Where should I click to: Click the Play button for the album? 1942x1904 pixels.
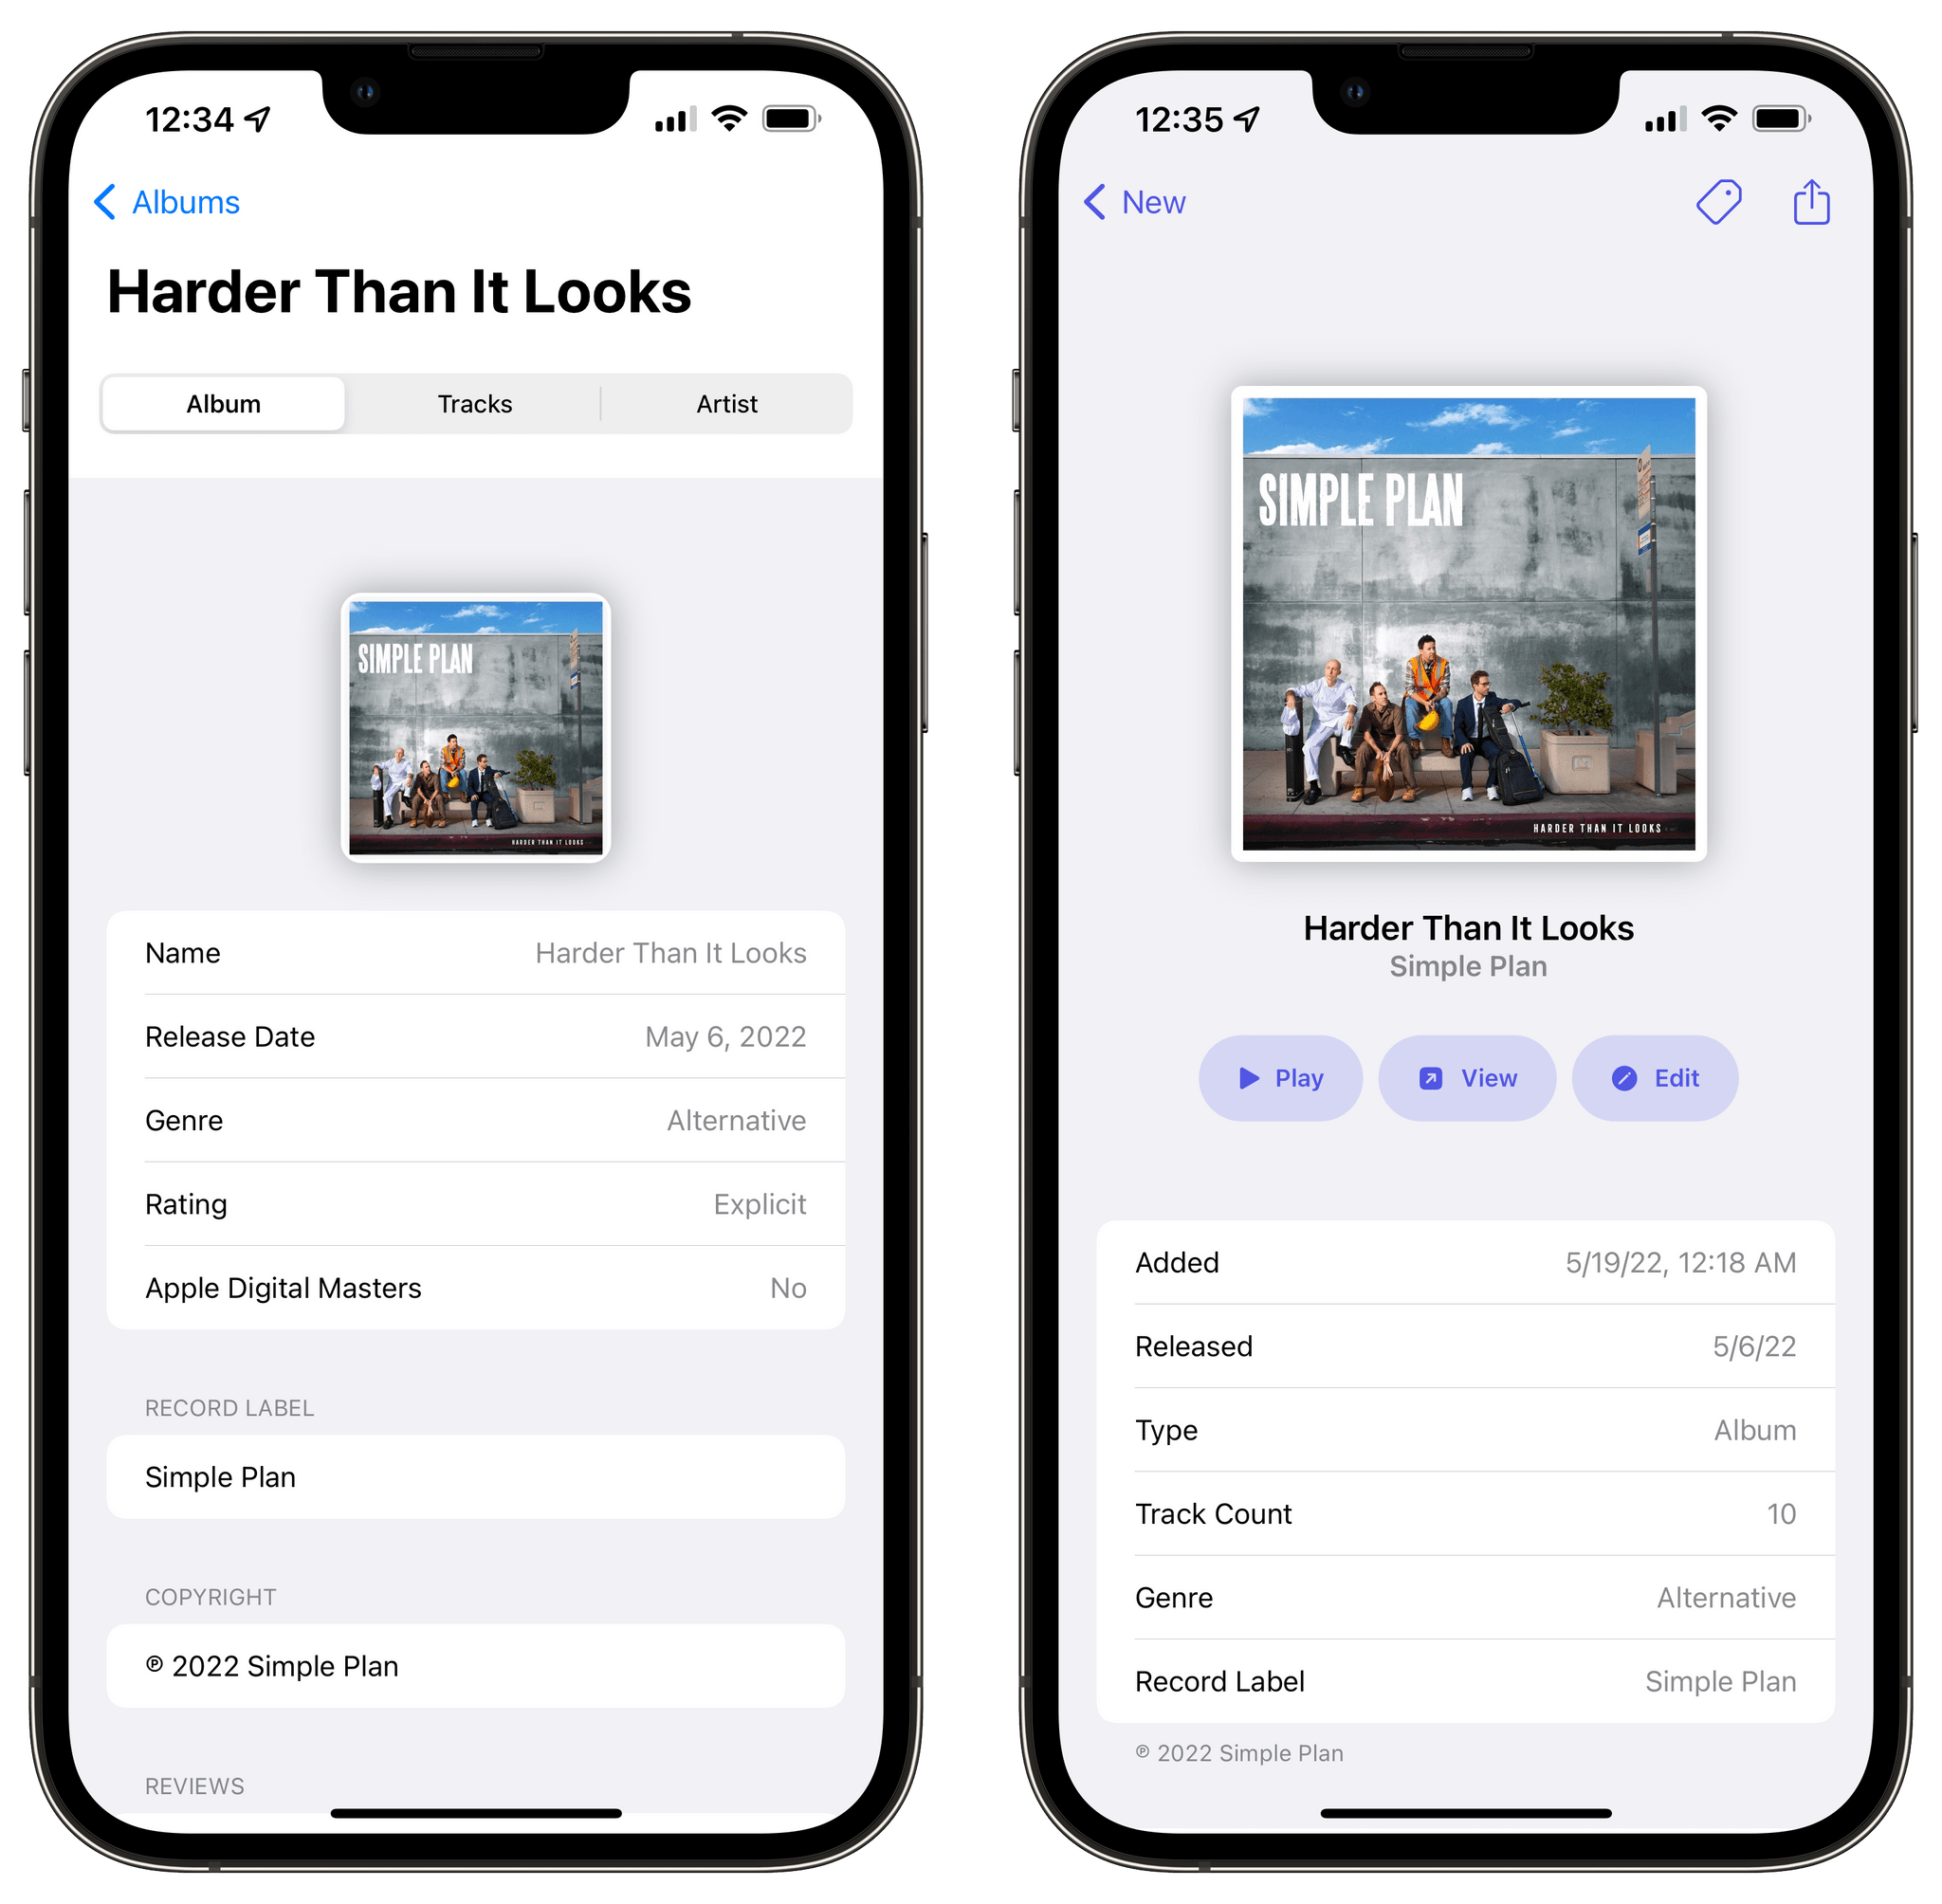click(x=1281, y=1077)
